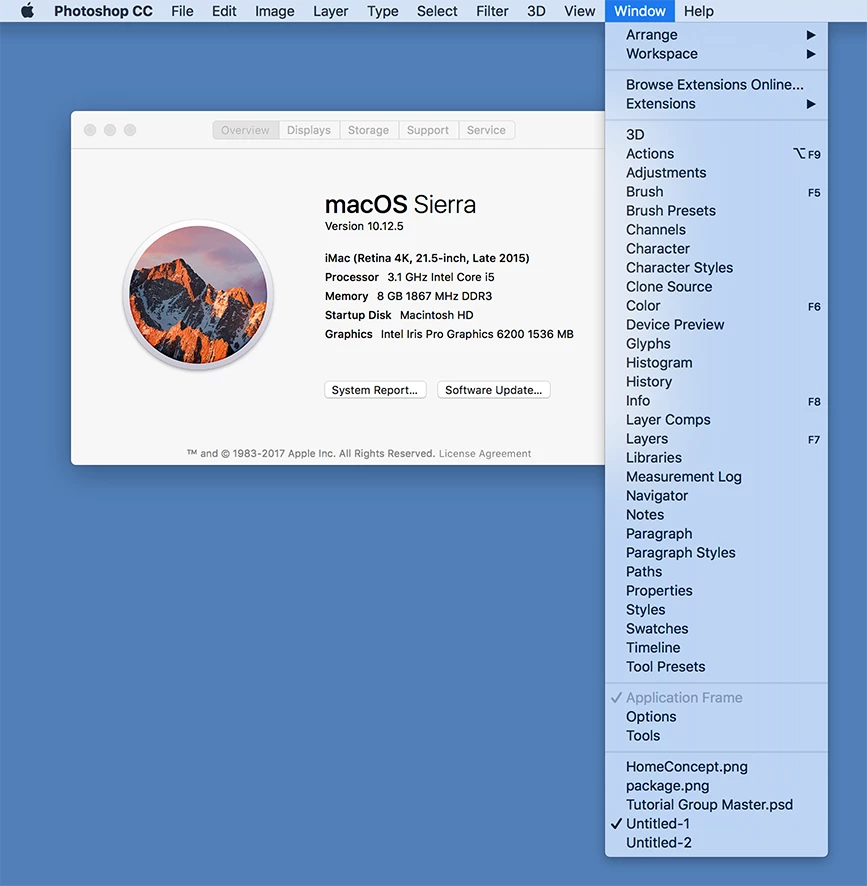
Task: Show the Swatches panel
Action: pos(716,629)
